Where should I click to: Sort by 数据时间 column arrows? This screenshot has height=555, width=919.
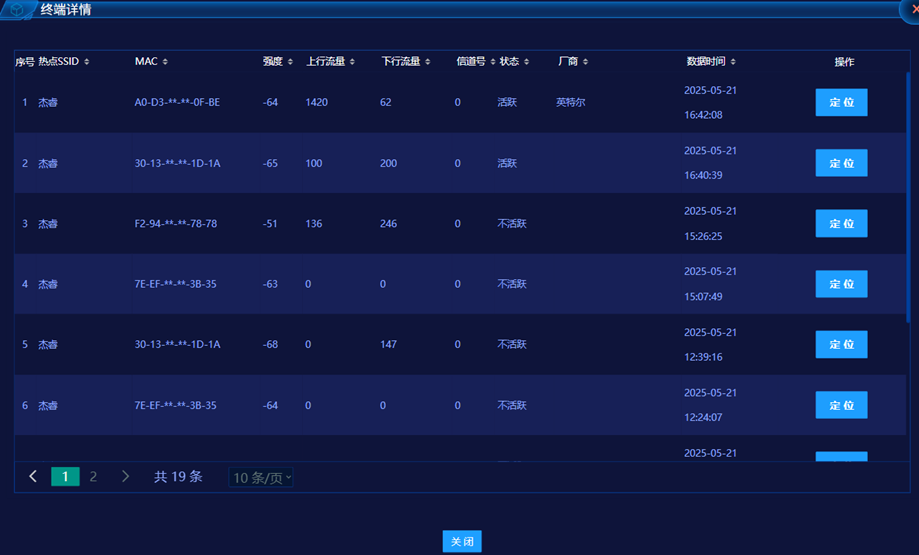733,62
